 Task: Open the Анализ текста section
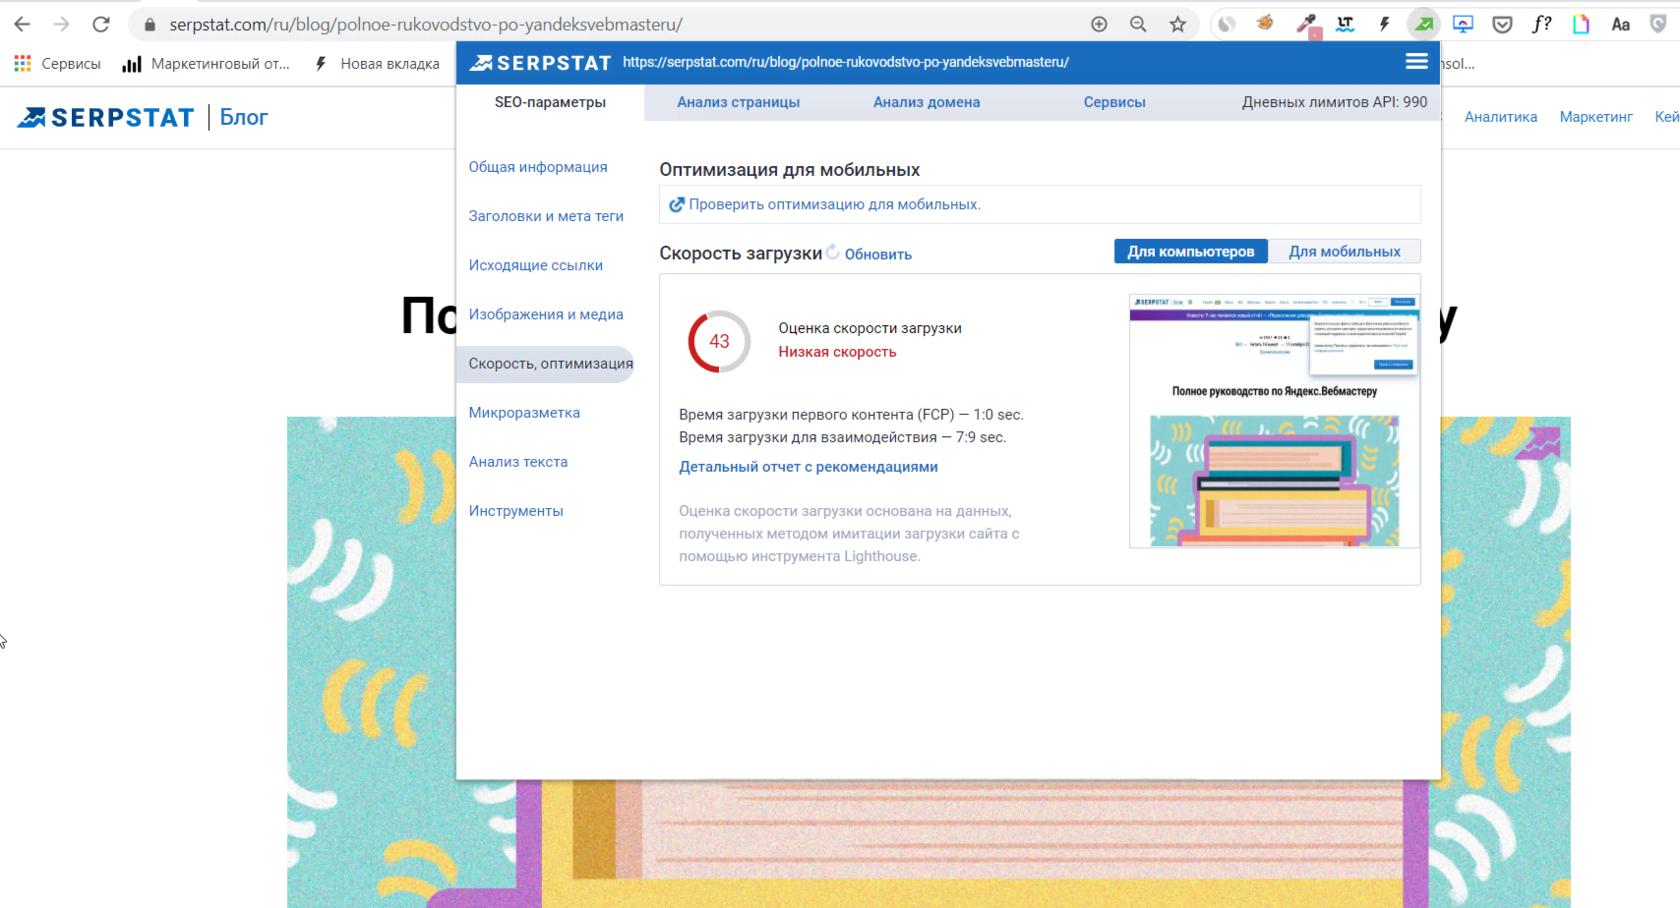click(518, 462)
